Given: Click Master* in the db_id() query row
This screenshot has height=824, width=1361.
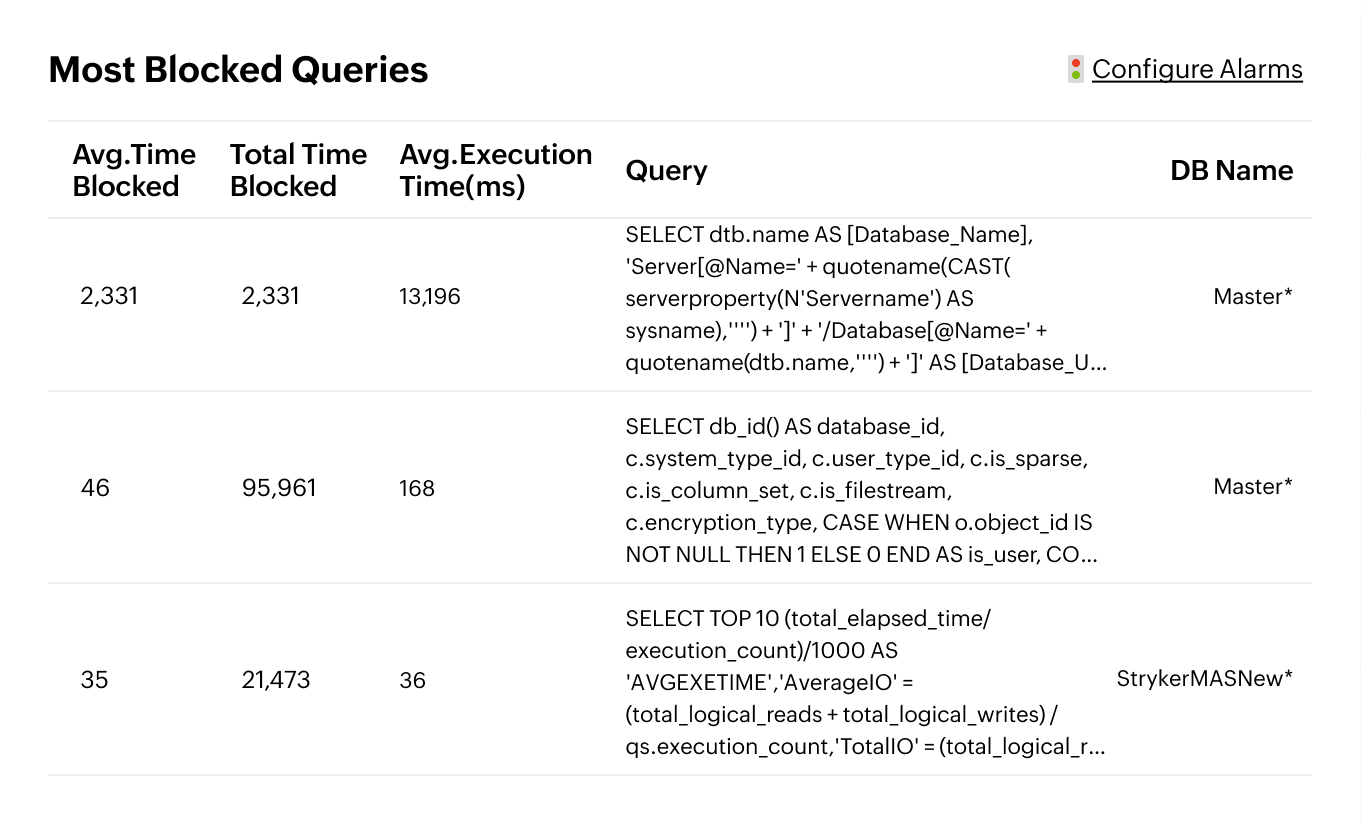Looking at the screenshot, I should click(x=1252, y=487).
